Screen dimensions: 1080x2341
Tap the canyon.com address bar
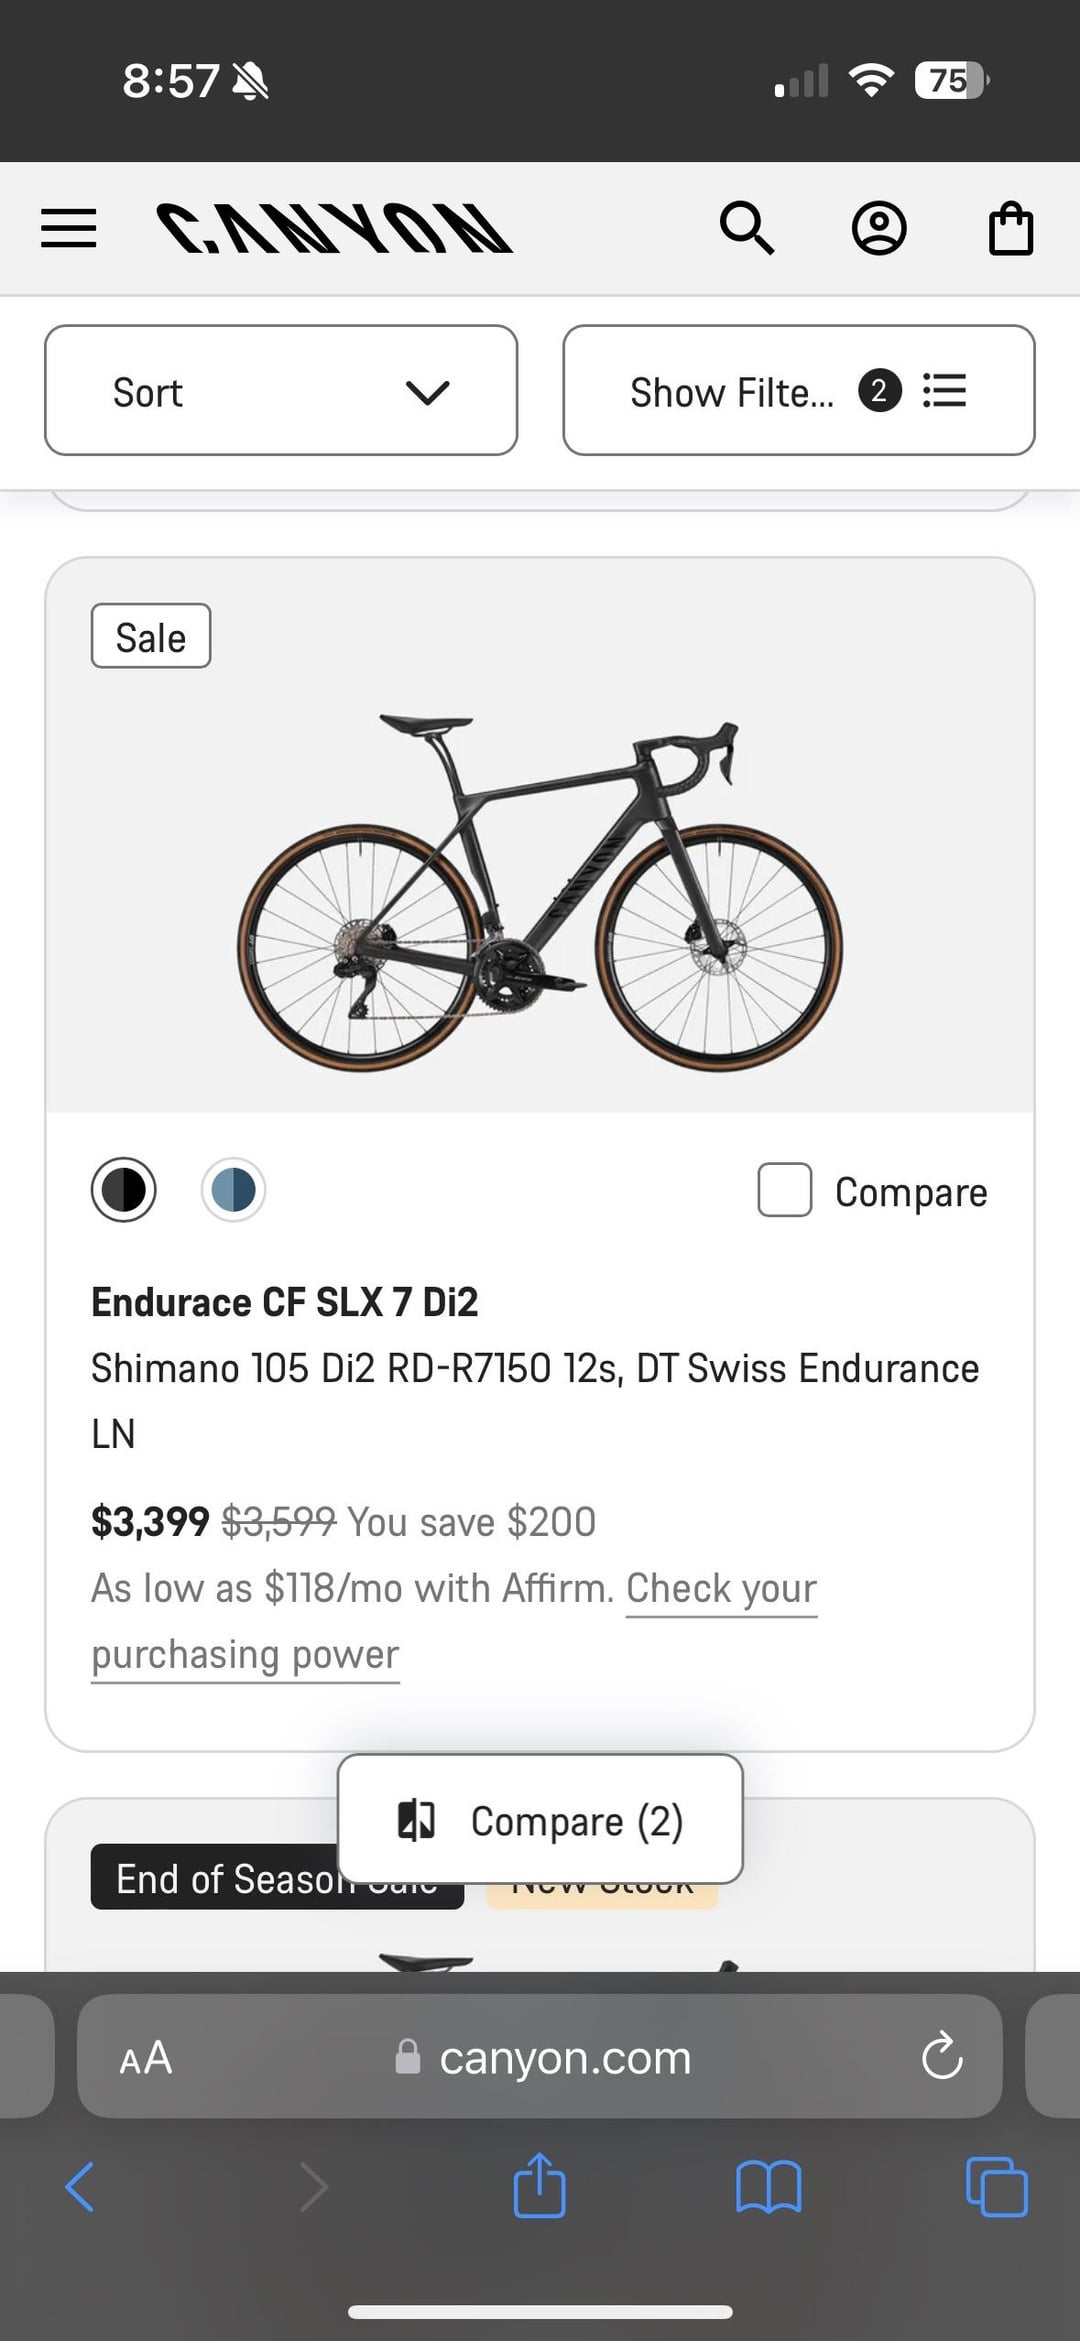tap(540, 2057)
